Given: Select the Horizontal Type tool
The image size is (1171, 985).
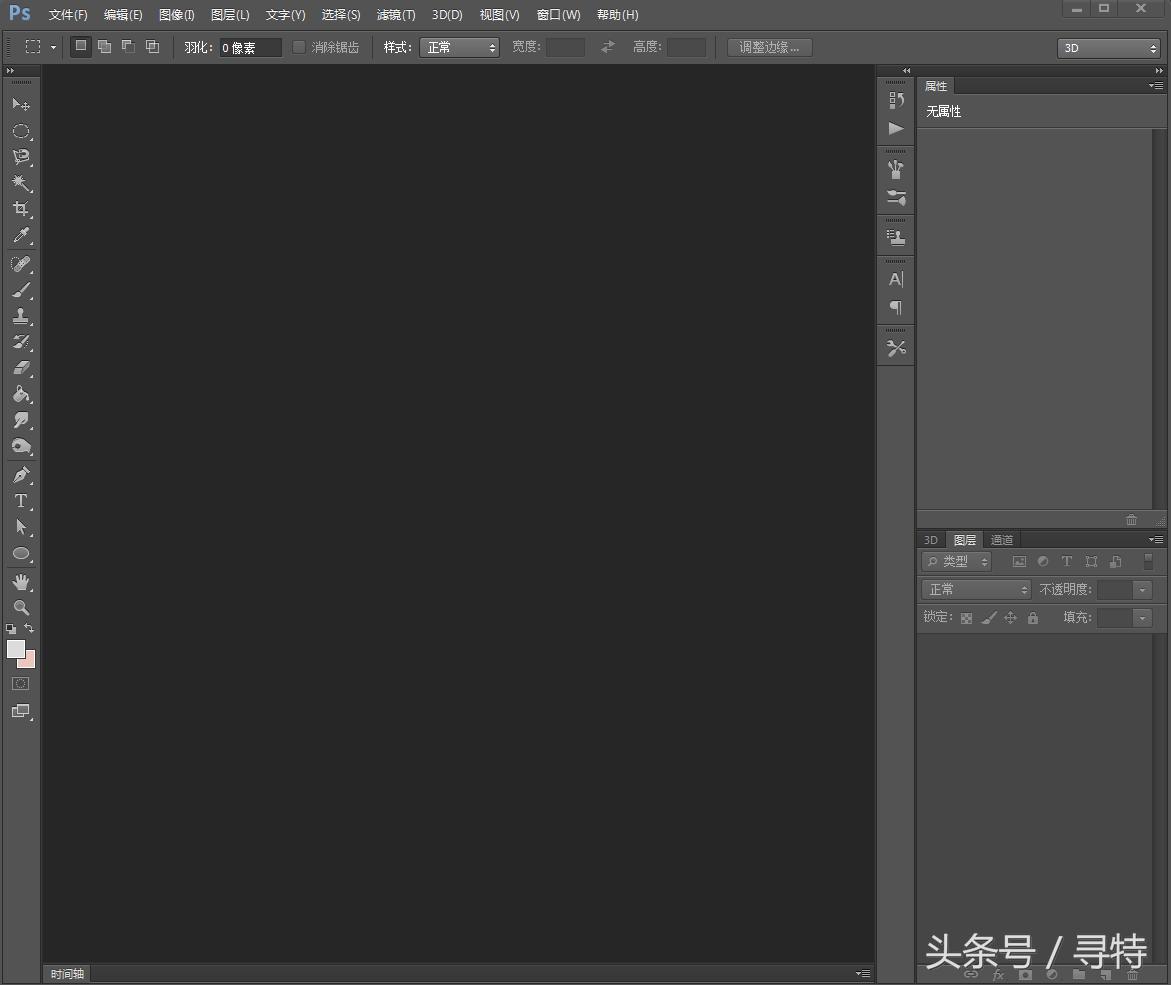Looking at the screenshot, I should [x=22, y=501].
